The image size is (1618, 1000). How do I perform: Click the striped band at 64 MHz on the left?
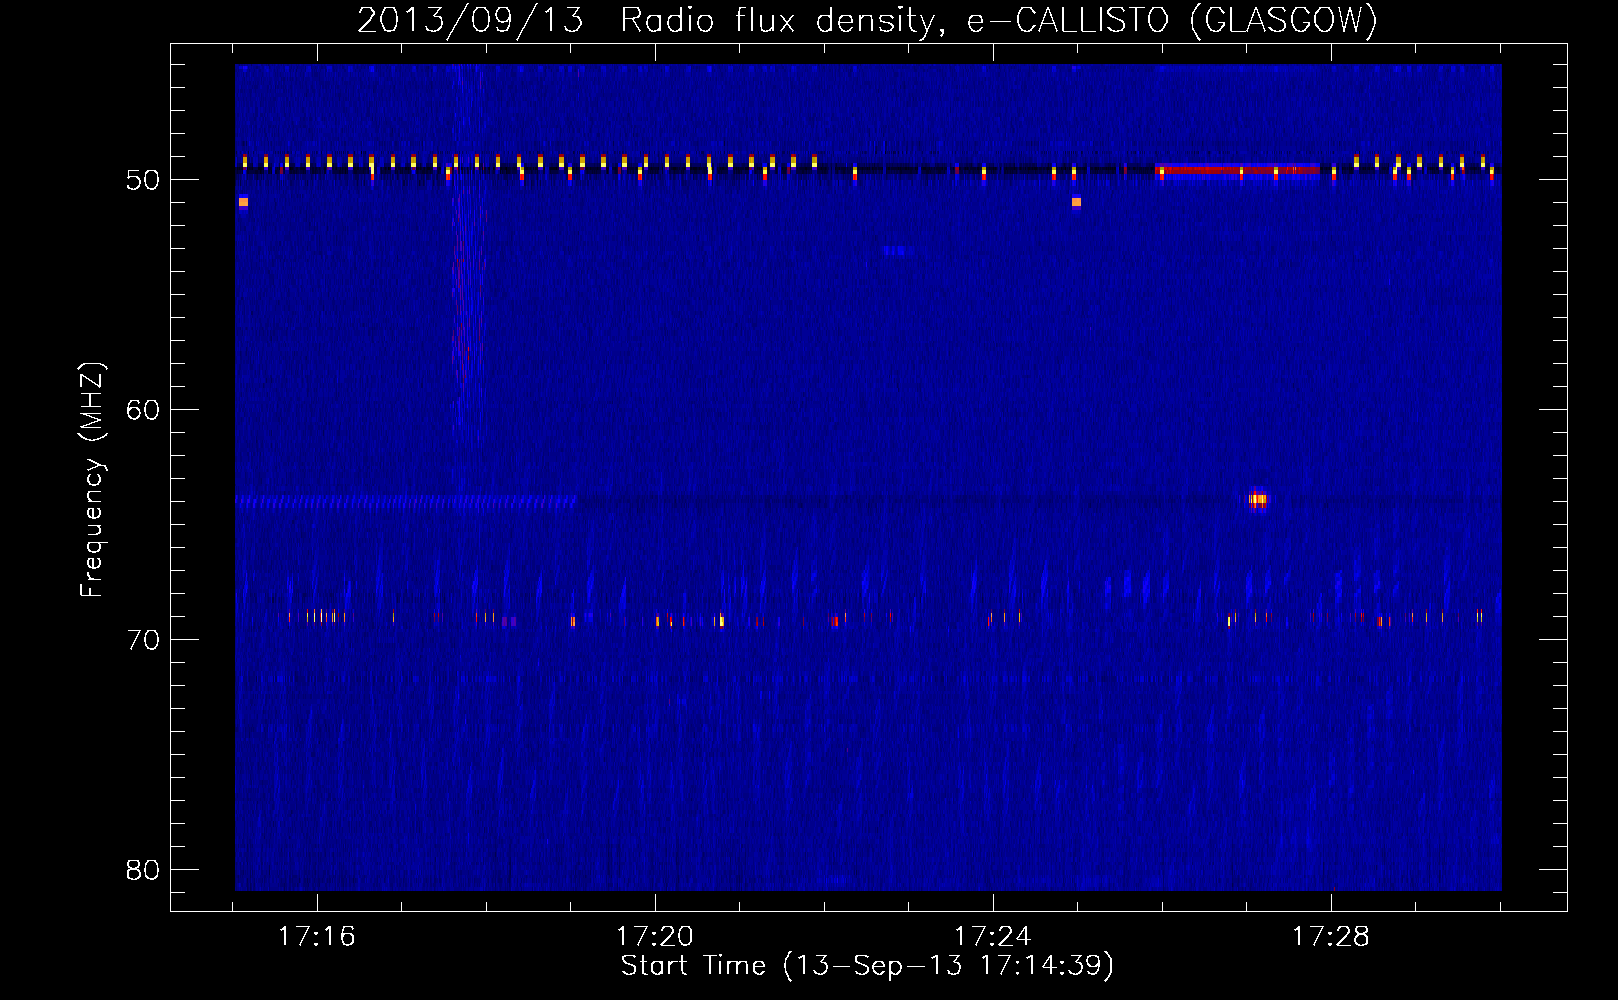[x=406, y=502]
